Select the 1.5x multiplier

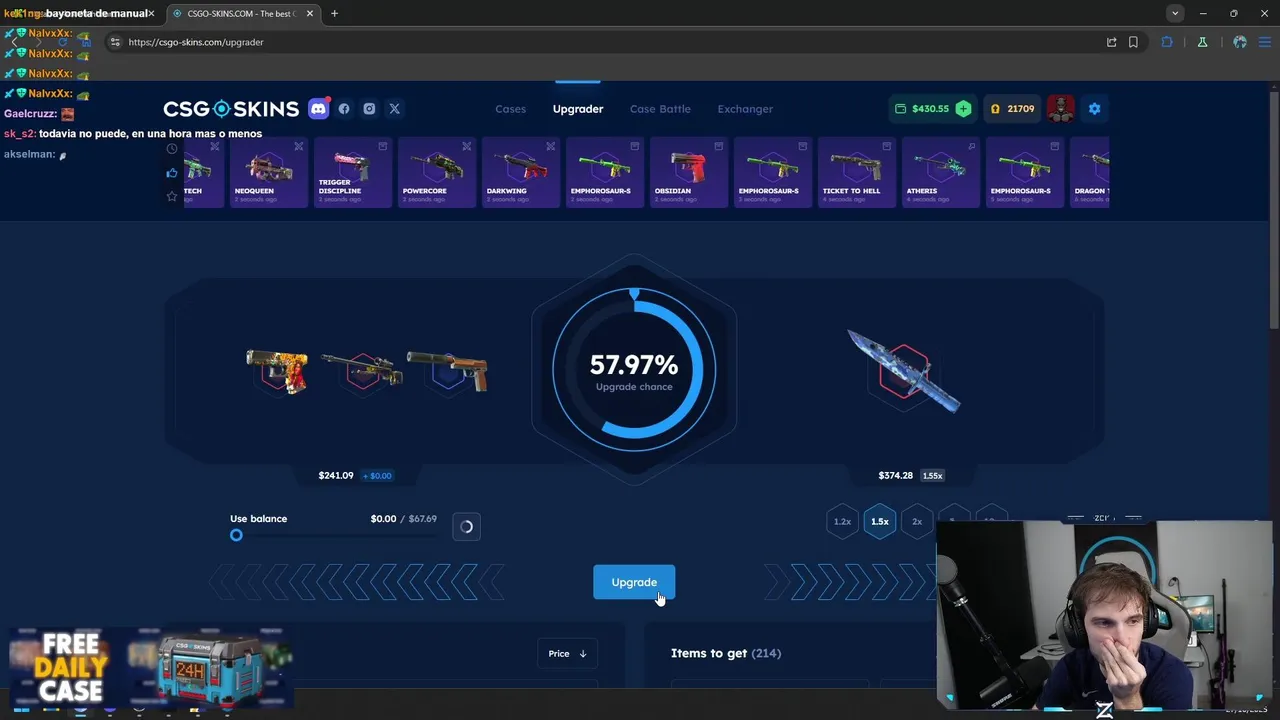point(880,521)
